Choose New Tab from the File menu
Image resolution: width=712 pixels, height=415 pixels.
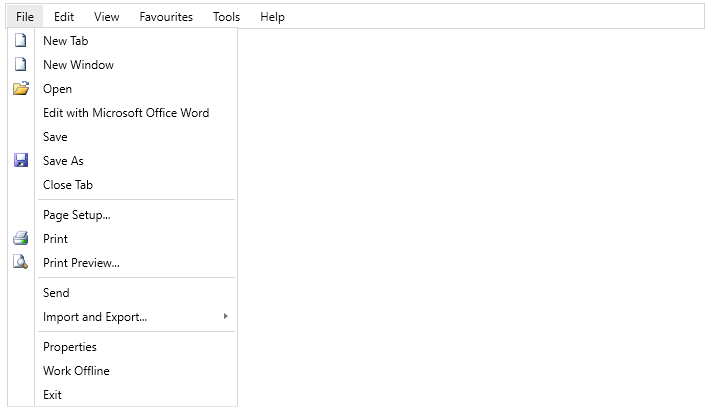pyautogui.click(x=123, y=40)
